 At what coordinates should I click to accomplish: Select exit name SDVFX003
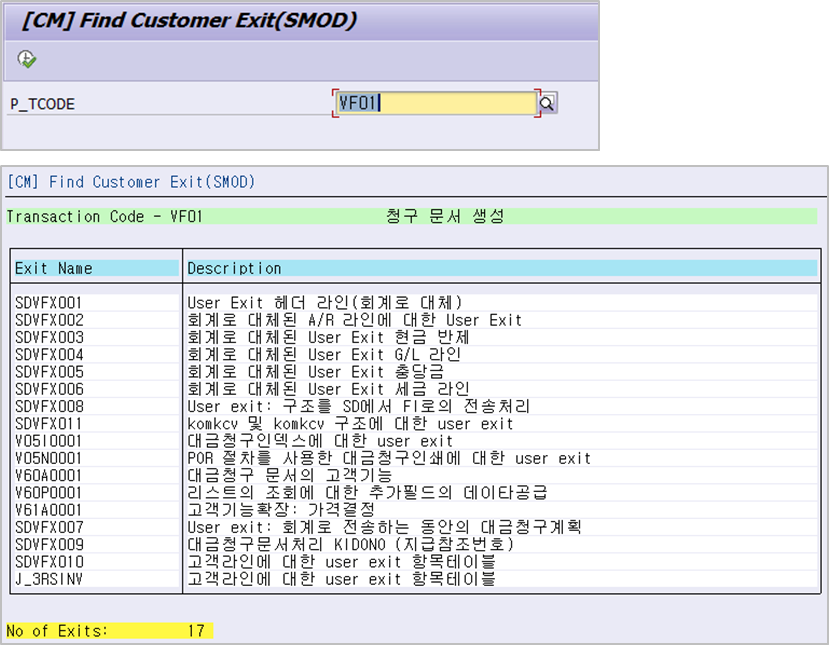tap(49, 337)
